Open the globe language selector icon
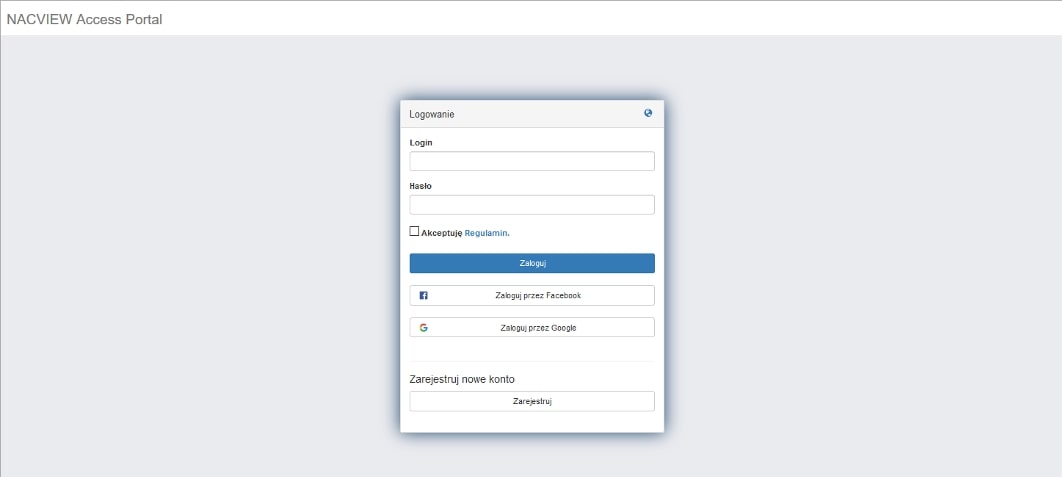The image size is (1062, 477). (648, 114)
